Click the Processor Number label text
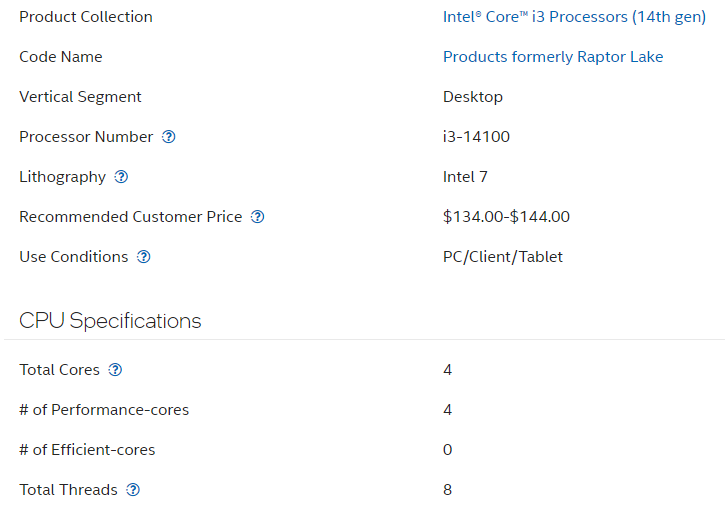Viewport: 725px width, 507px height. click(x=86, y=137)
